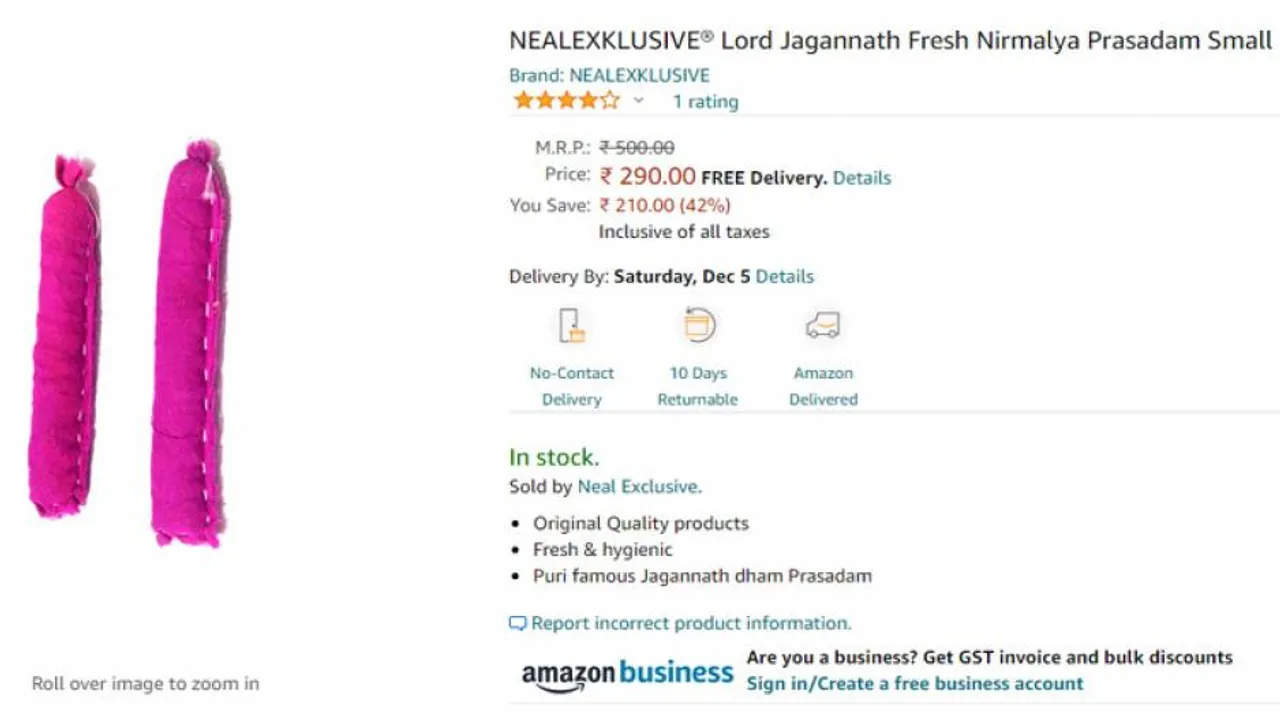1280x719 pixels.
Task: Select the first star in the rating
Action: point(521,100)
